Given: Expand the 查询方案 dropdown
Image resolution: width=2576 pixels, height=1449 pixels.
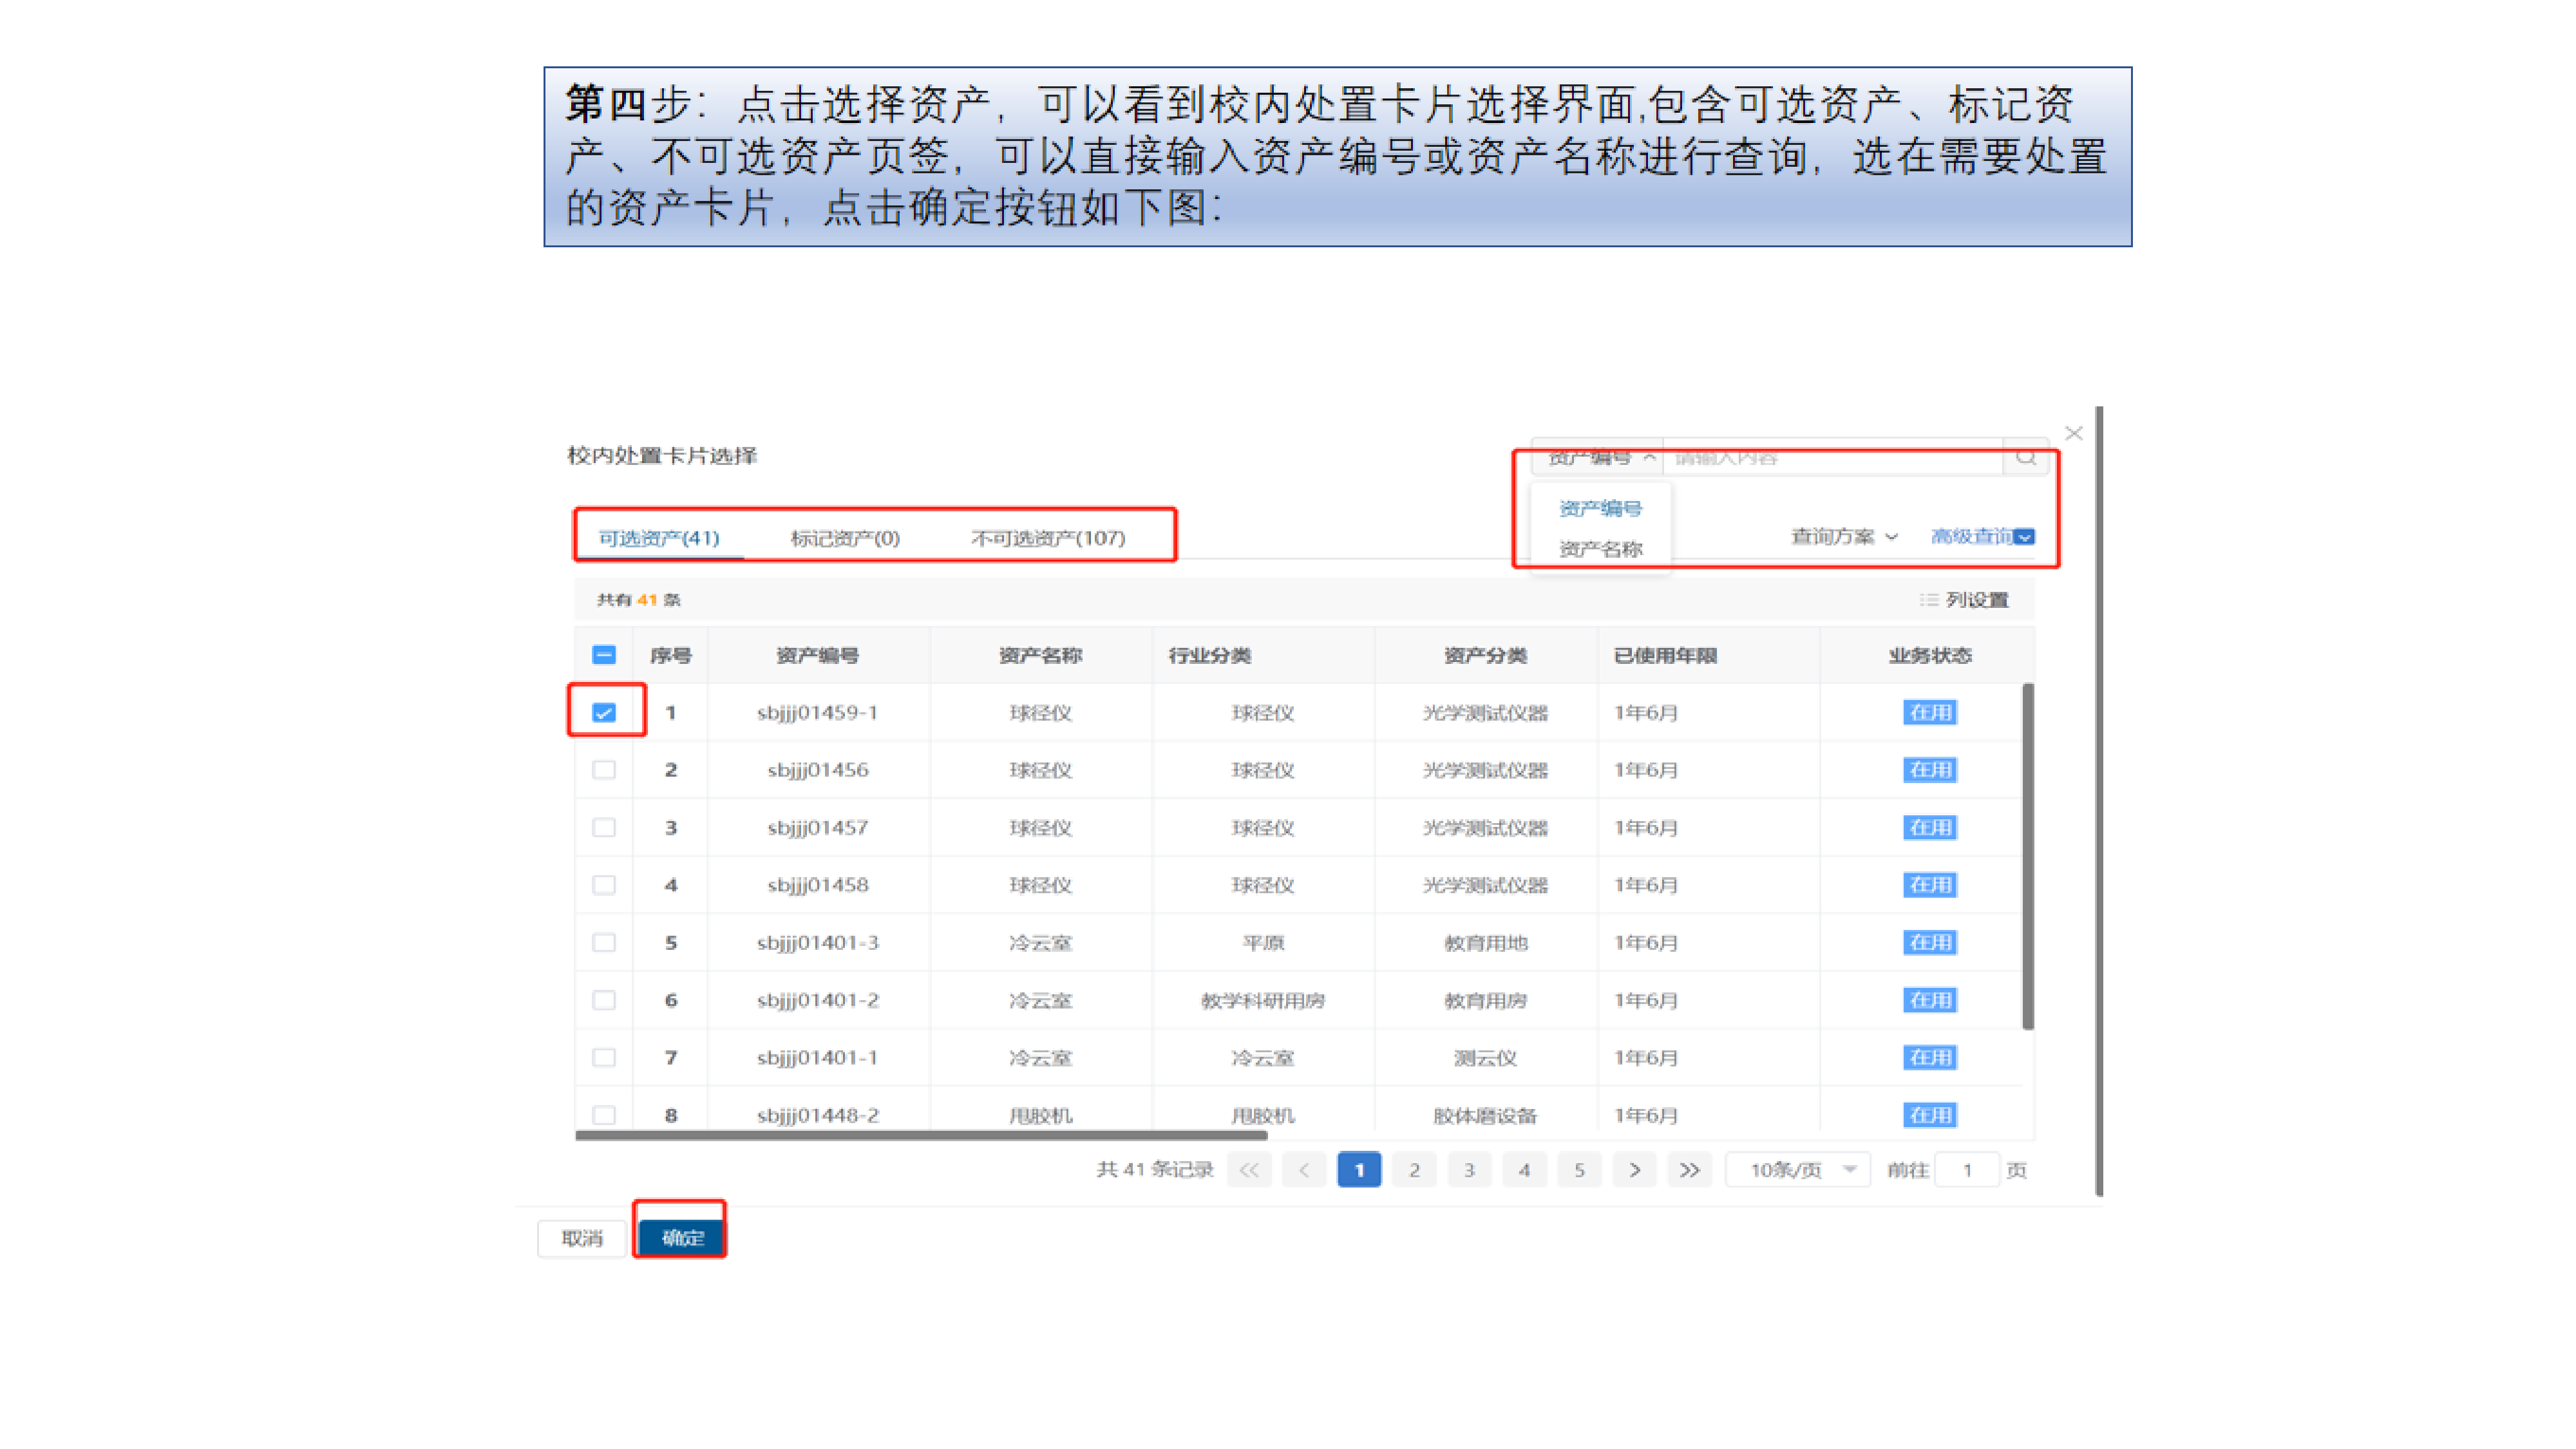Looking at the screenshot, I should [x=1843, y=536].
